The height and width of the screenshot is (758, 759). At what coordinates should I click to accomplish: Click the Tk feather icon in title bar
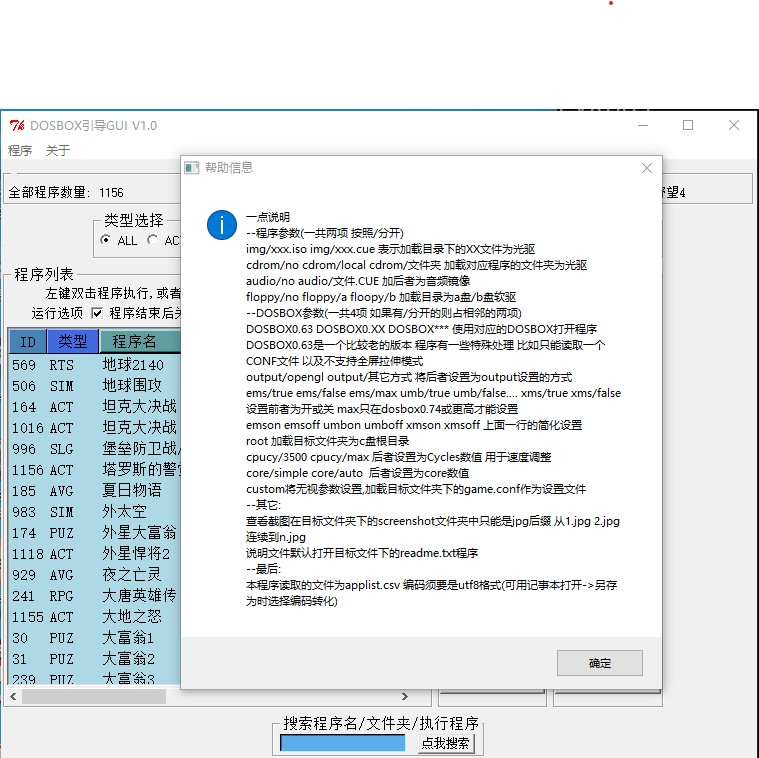pyautogui.click(x=16, y=125)
